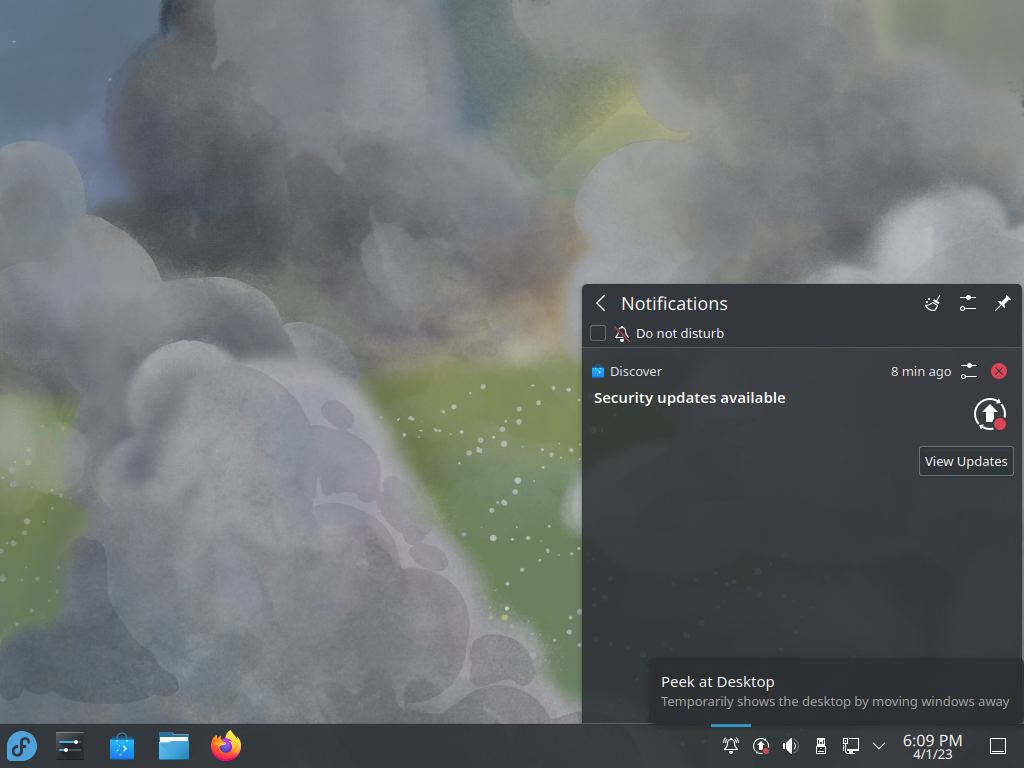The height and width of the screenshot is (768, 1024).
Task: Configure Discover notification settings
Action: [x=969, y=371]
